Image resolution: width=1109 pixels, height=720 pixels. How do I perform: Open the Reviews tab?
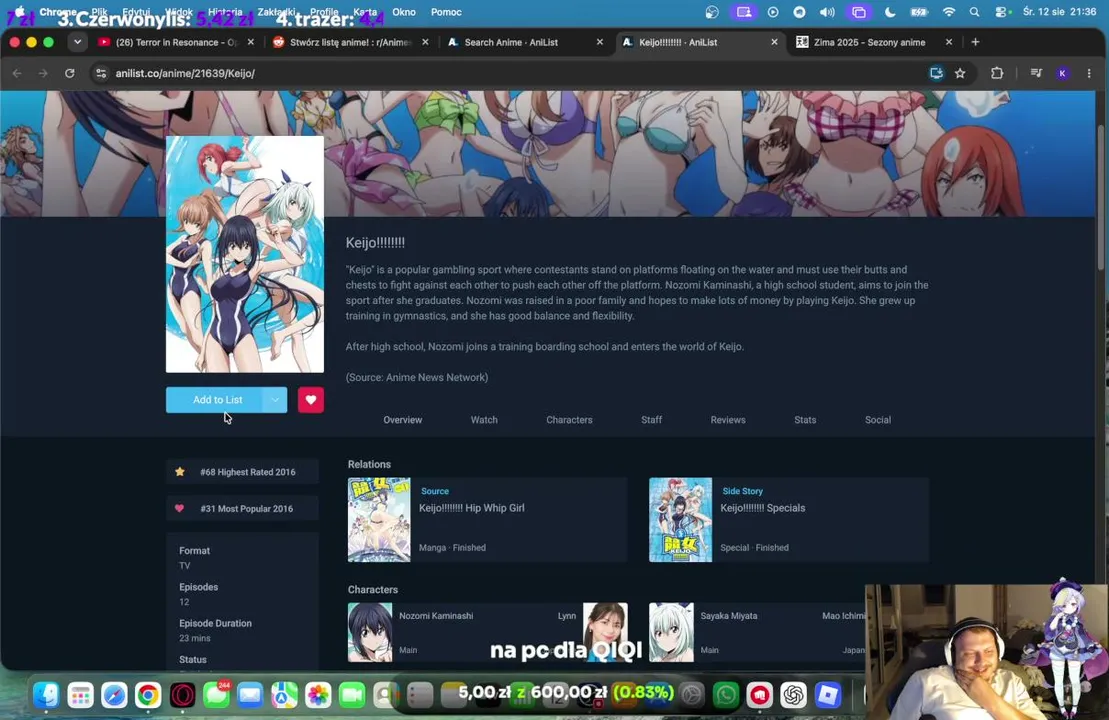[x=728, y=419]
